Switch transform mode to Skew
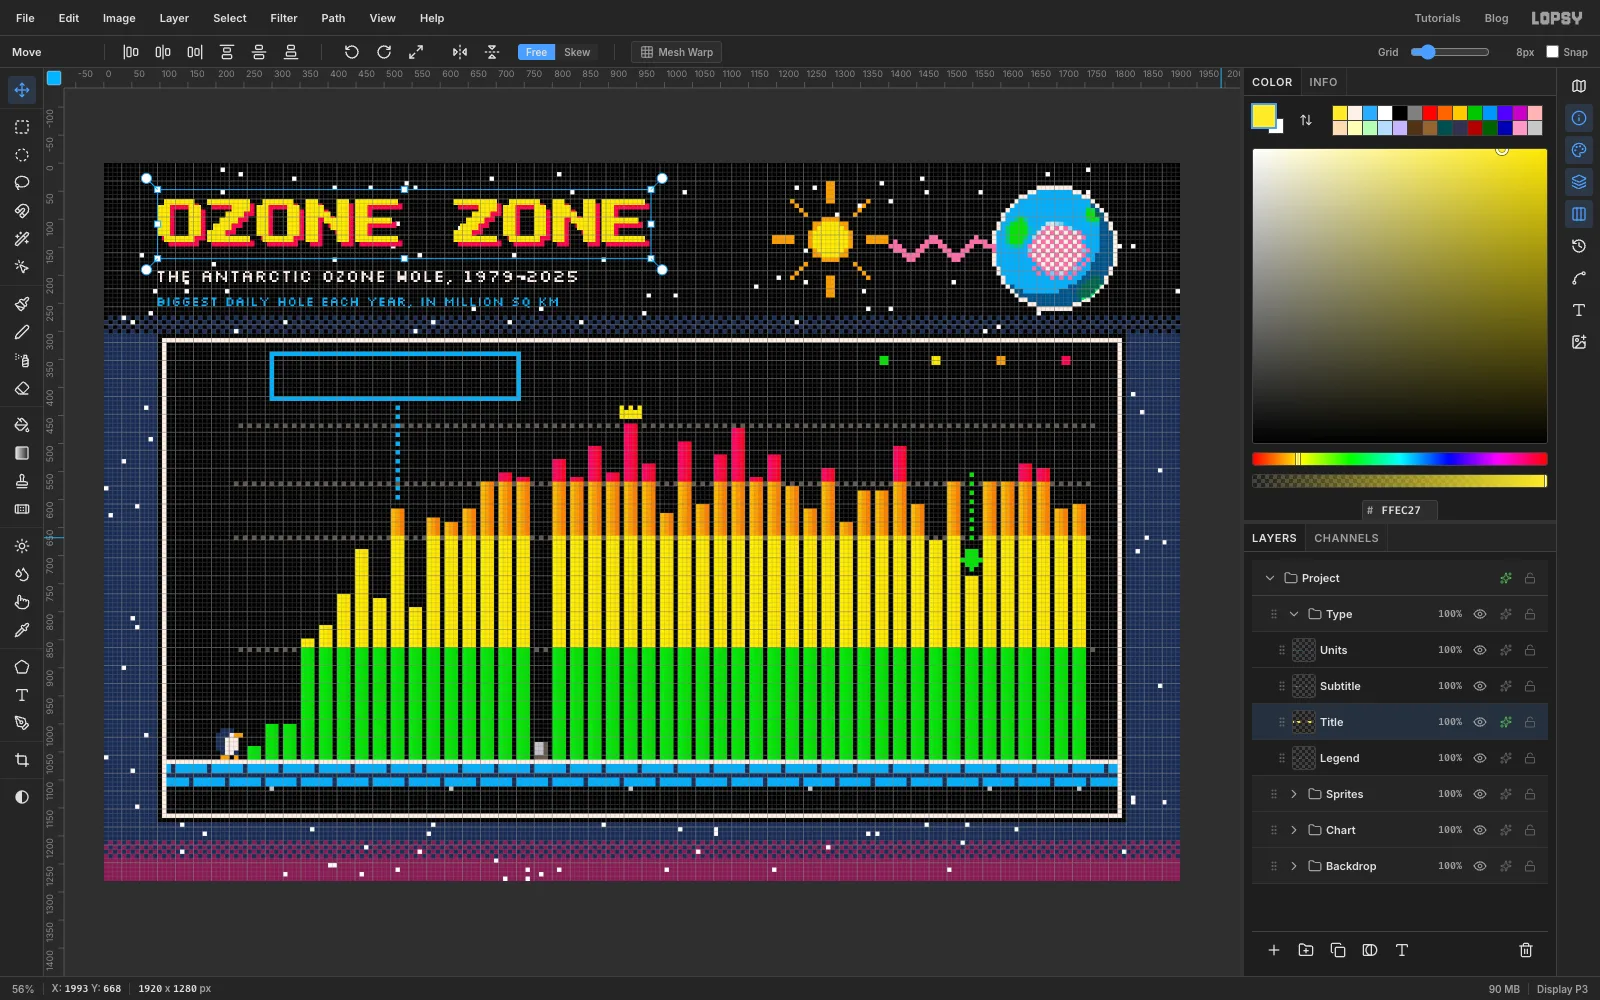Screen dimensions: 1600x1000 (x=577, y=52)
